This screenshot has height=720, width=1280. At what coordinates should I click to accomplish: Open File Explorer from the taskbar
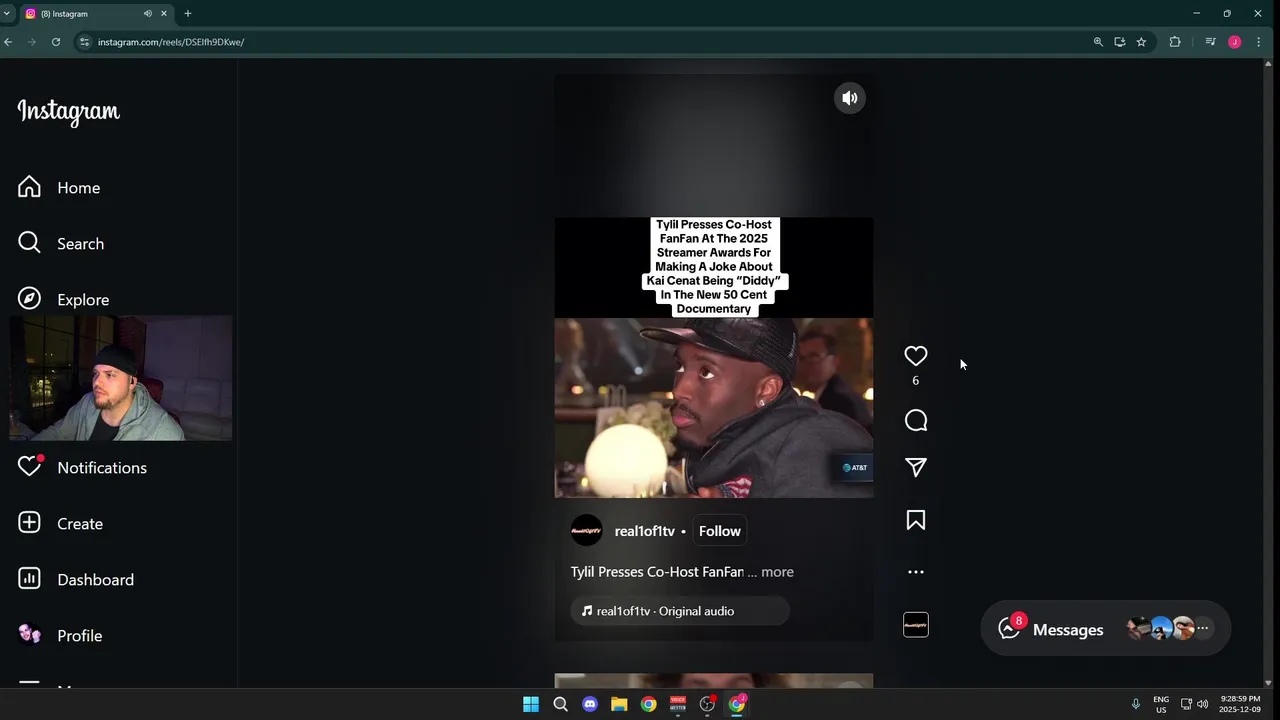(619, 704)
